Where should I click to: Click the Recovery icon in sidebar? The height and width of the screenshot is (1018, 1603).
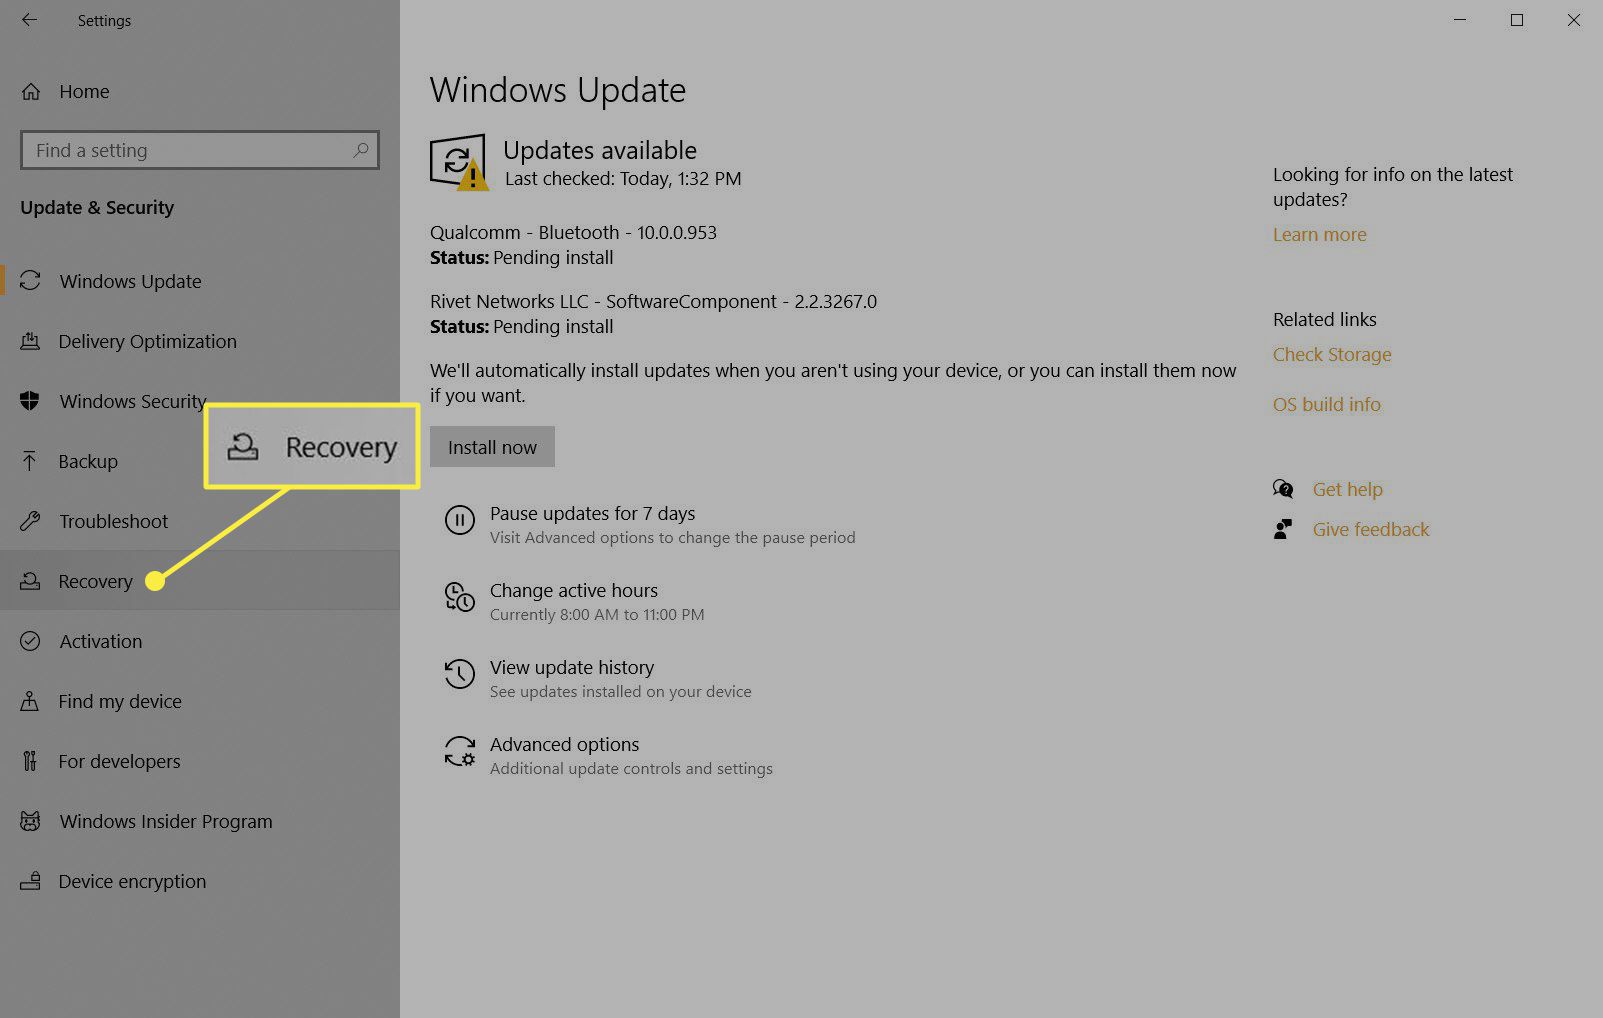[x=30, y=581]
